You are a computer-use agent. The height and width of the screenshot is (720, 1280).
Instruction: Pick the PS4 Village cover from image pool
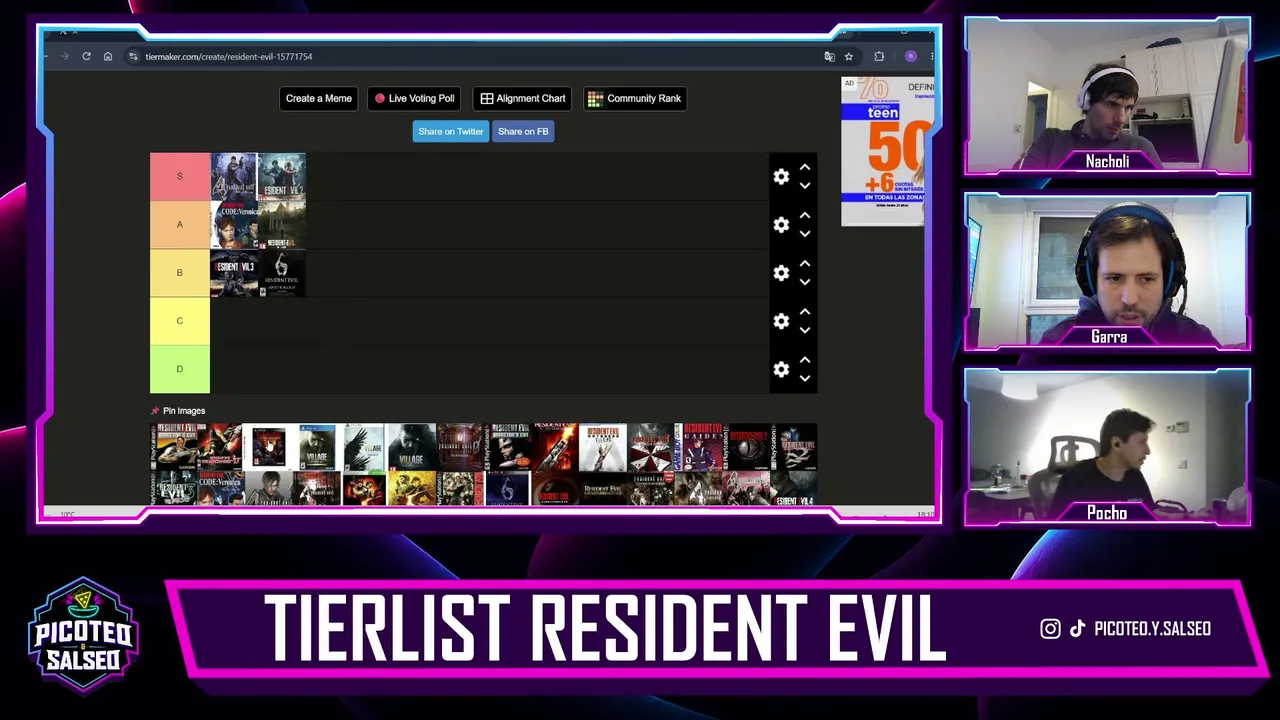pyautogui.click(x=316, y=447)
